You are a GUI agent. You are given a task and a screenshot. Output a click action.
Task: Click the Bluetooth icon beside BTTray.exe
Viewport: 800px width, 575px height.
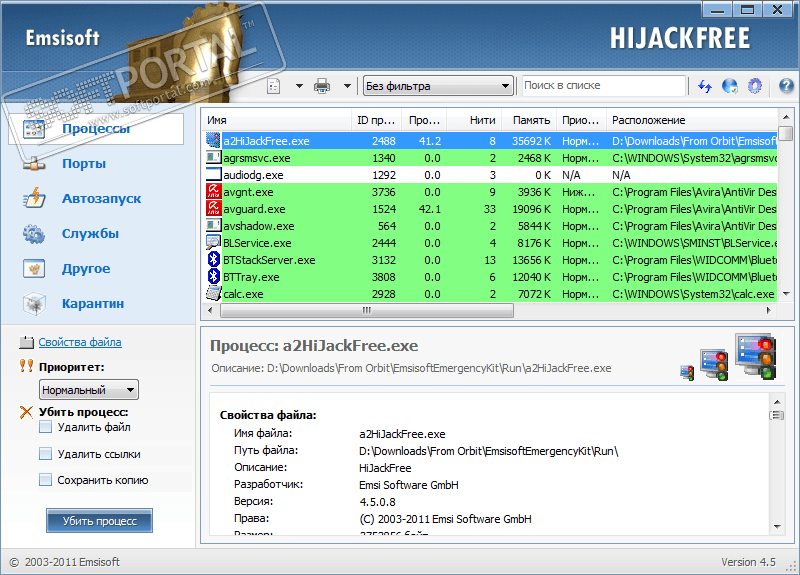(213, 276)
